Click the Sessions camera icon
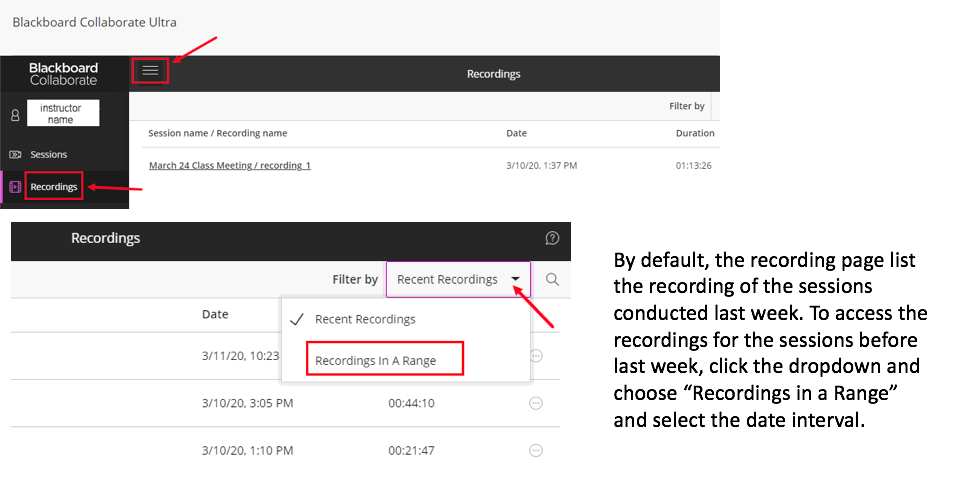Viewport: 959px width, 484px height. (x=15, y=155)
